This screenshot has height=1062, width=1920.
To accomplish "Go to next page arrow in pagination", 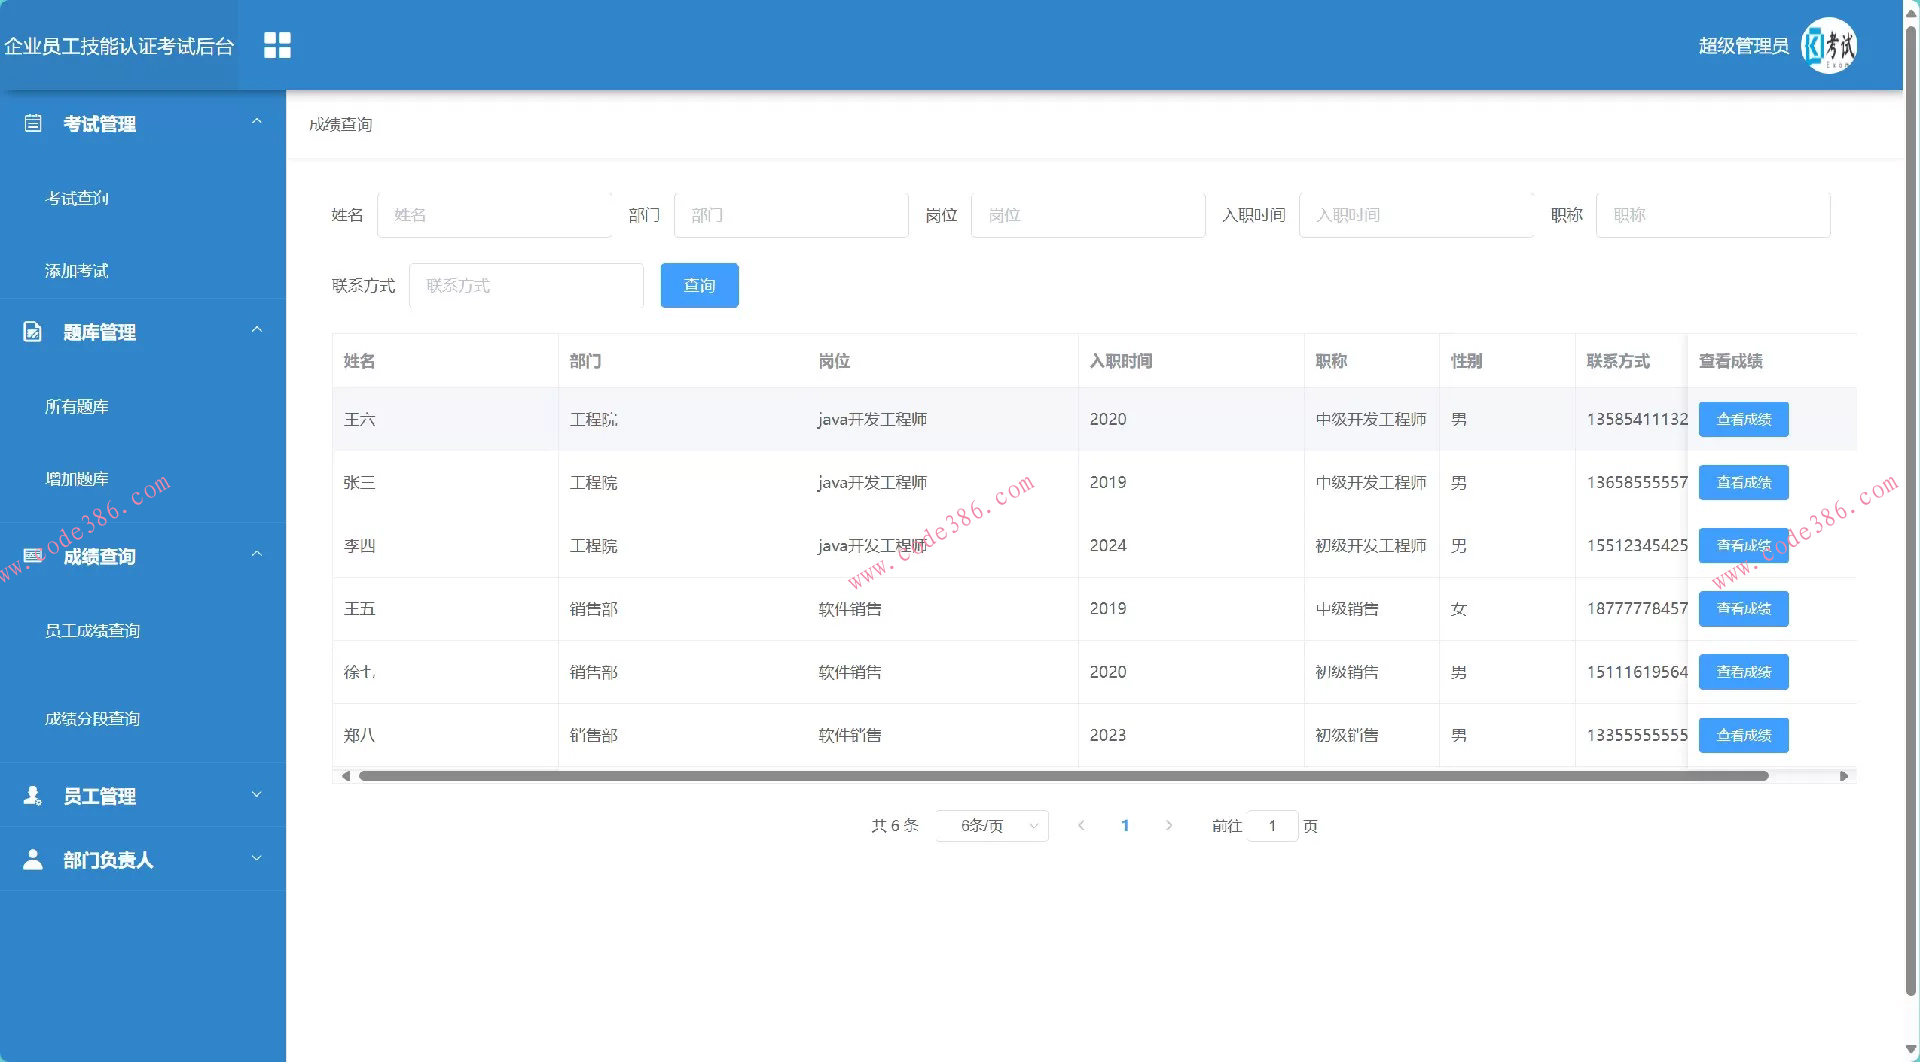I will pyautogui.click(x=1168, y=825).
